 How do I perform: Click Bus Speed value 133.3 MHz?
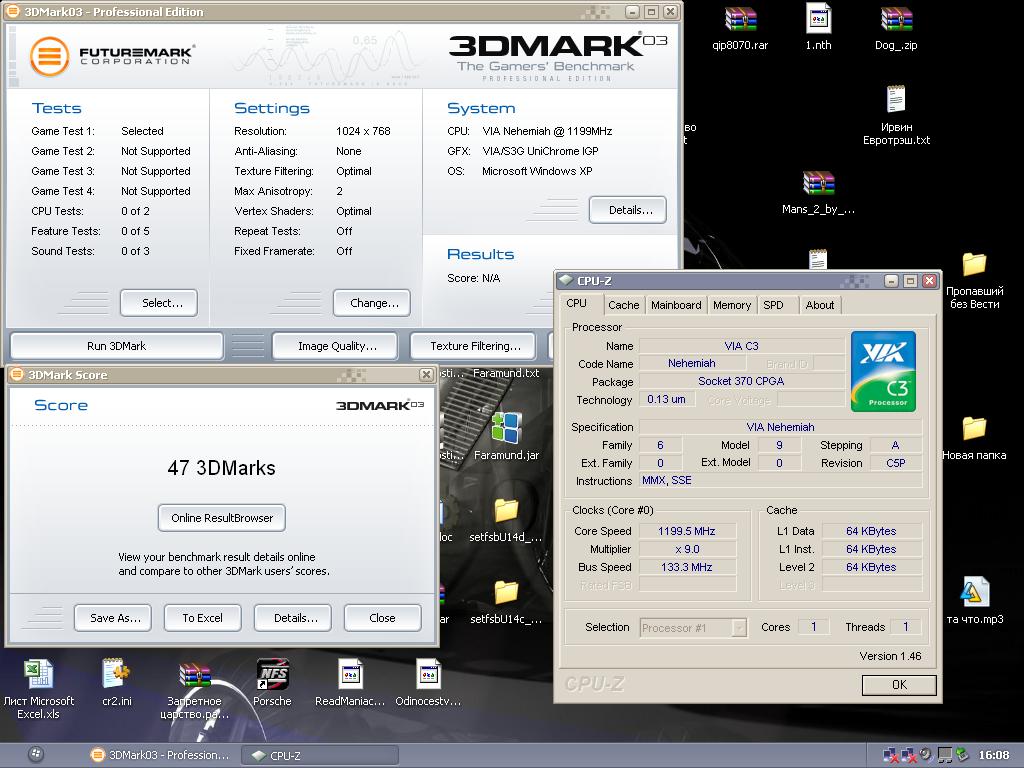(x=687, y=567)
